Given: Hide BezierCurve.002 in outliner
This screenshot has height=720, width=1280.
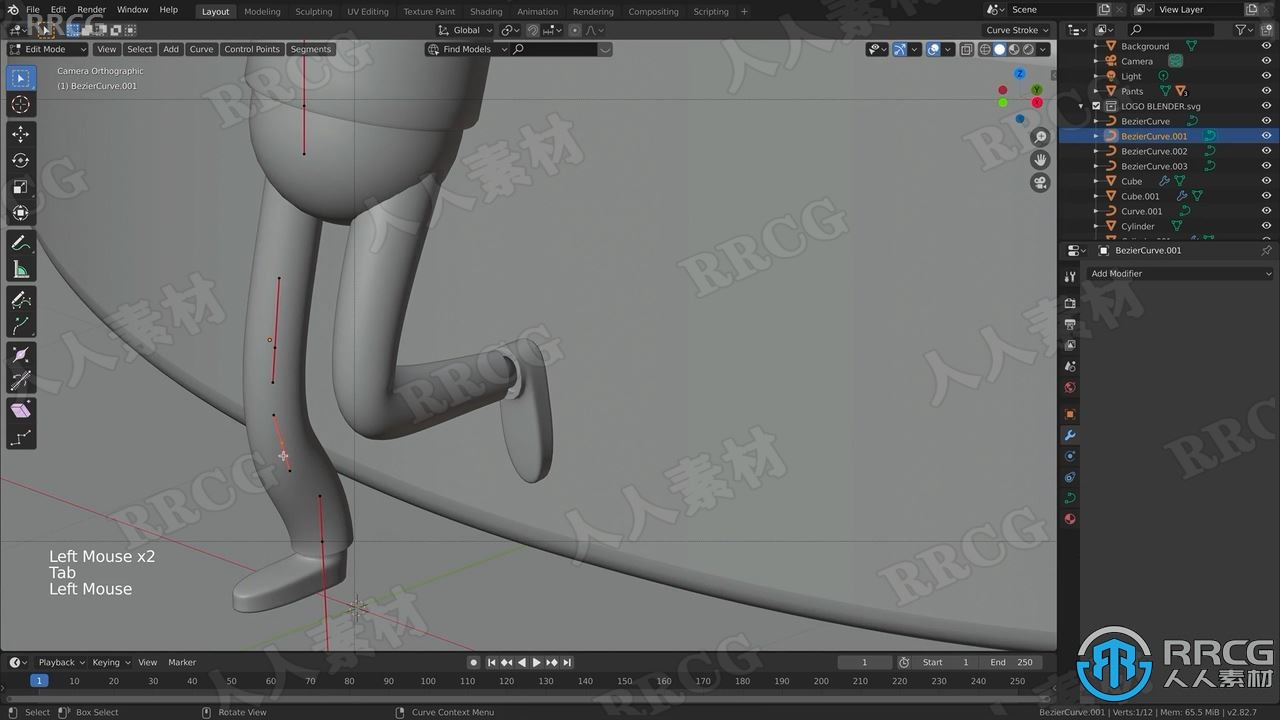Looking at the screenshot, I should 1266,151.
